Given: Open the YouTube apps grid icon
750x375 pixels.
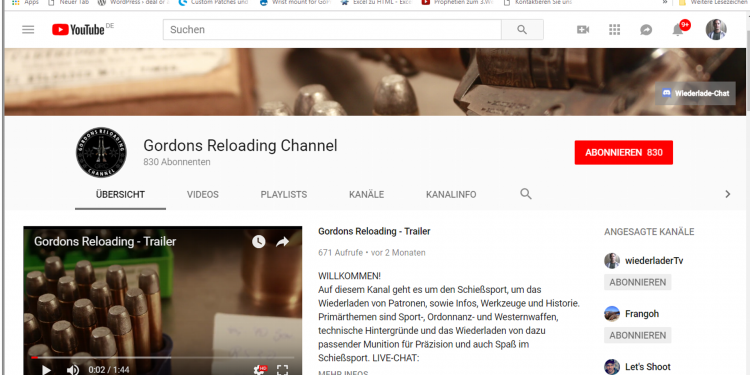Looking at the screenshot, I should 615,30.
